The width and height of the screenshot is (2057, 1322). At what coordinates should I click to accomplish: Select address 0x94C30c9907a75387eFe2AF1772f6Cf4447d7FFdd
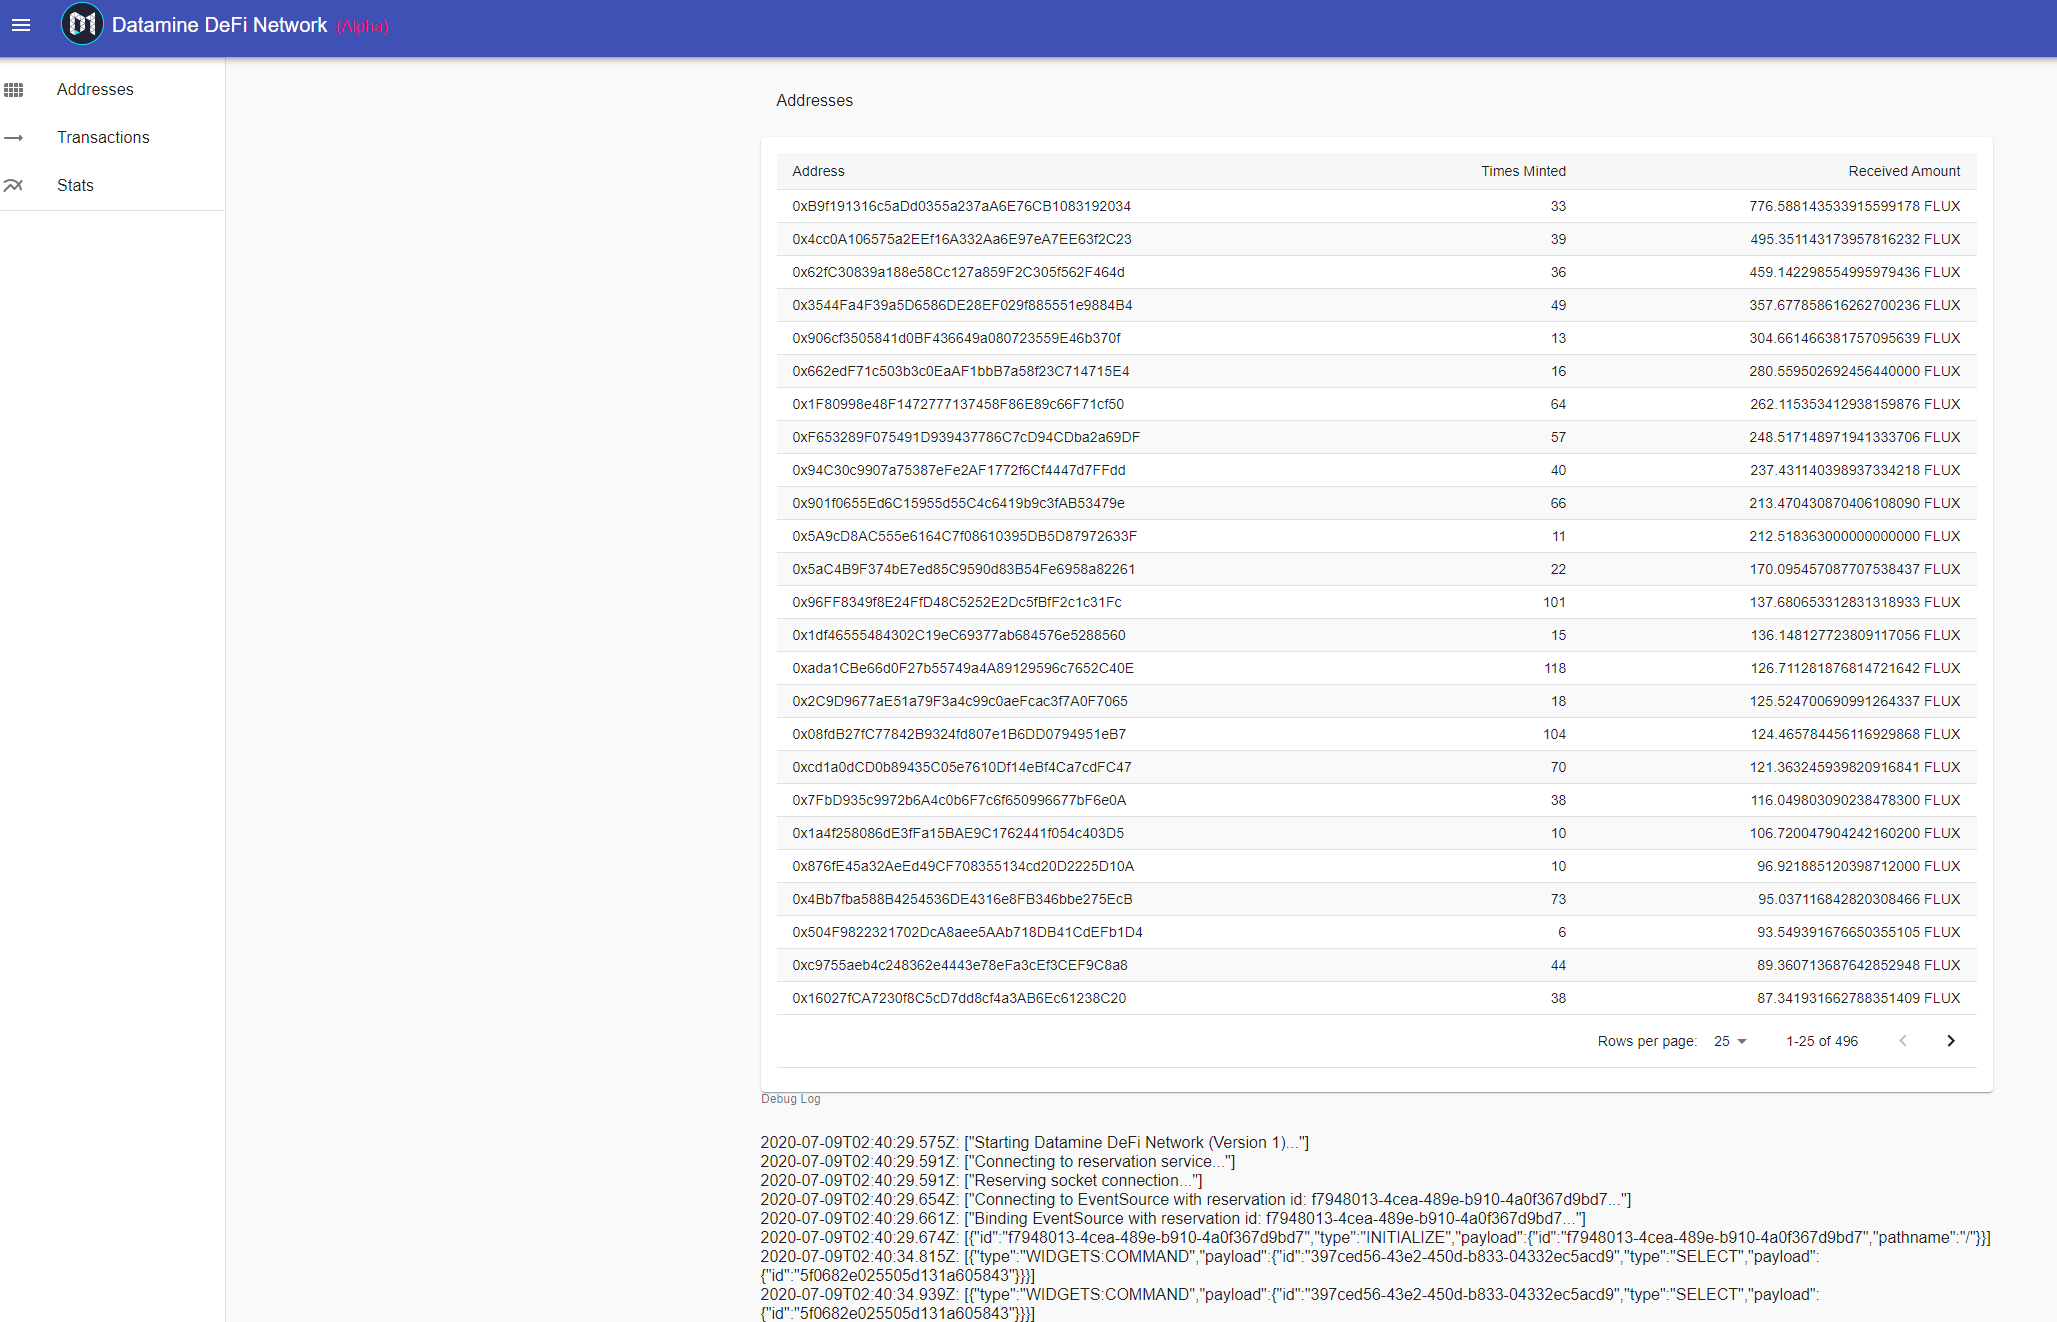coord(959,470)
